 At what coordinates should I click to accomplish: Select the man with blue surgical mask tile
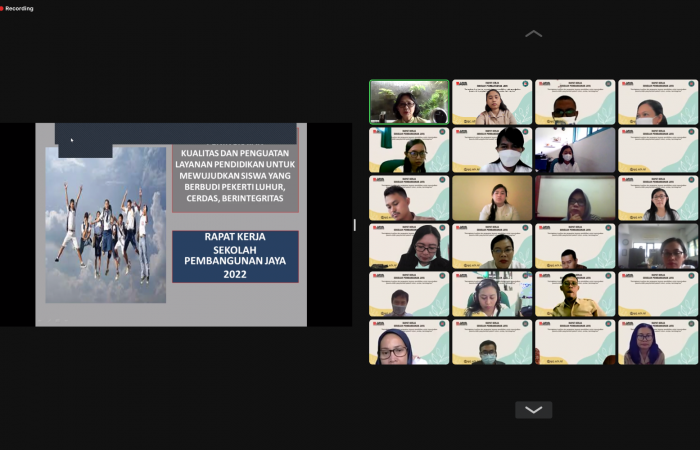(x=492, y=342)
